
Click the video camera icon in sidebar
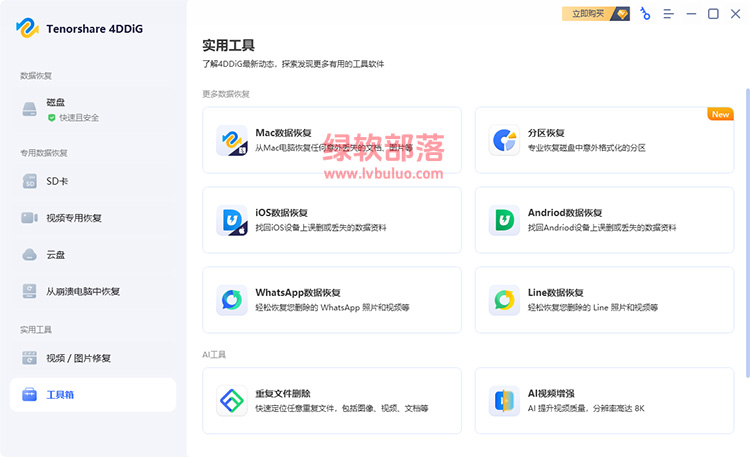(x=30, y=218)
